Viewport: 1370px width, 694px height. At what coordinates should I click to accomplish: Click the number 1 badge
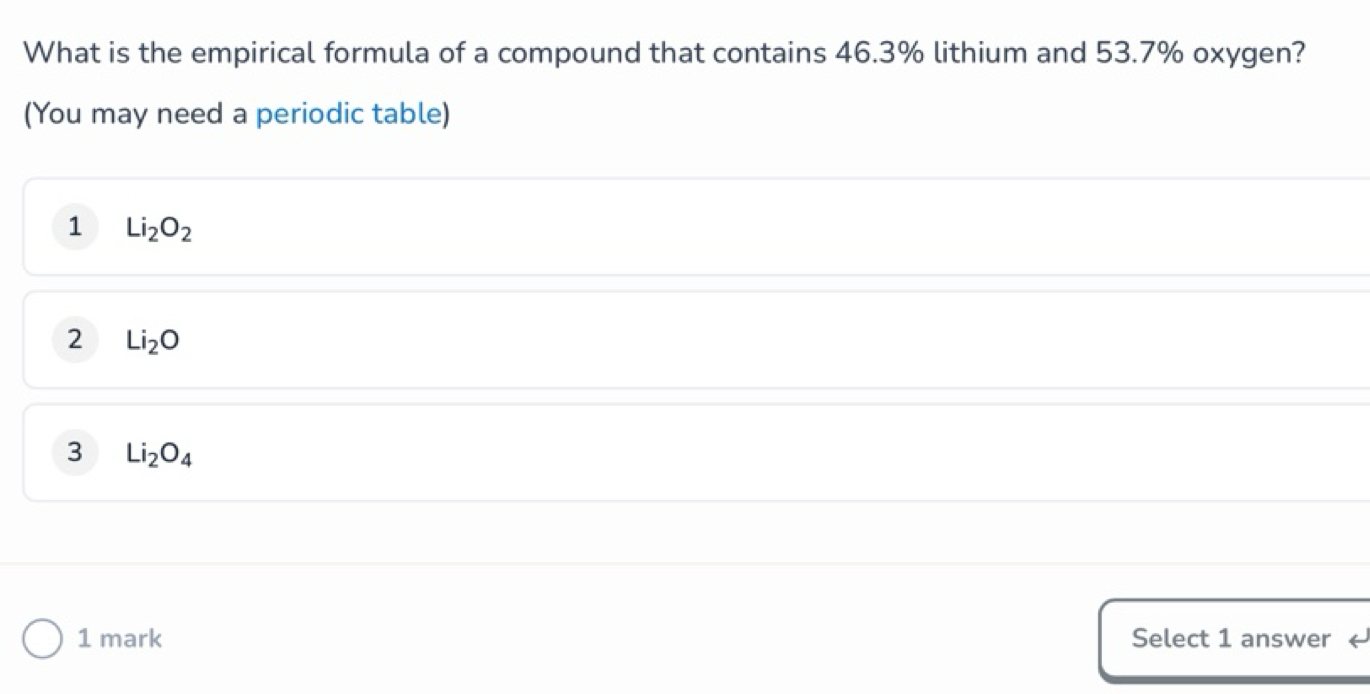(x=75, y=227)
